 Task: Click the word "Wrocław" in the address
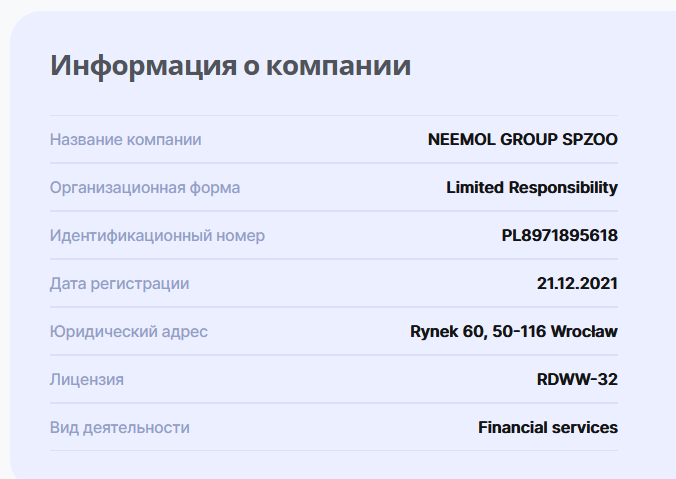(586, 332)
